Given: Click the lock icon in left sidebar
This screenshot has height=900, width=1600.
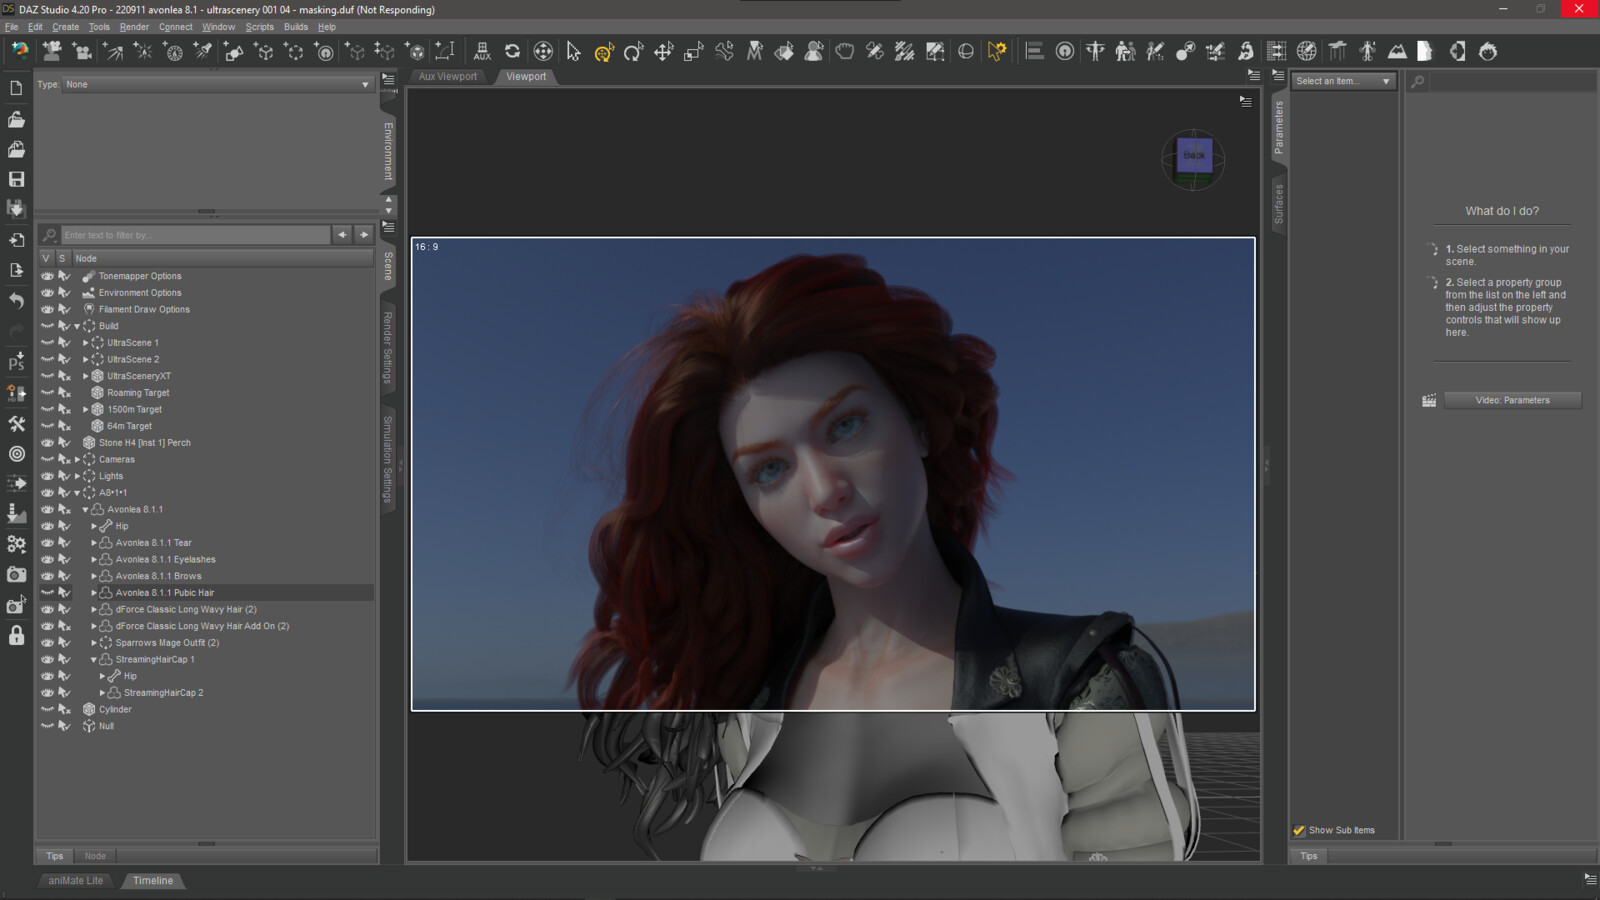Looking at the screenshot, I should click(16, 635).
